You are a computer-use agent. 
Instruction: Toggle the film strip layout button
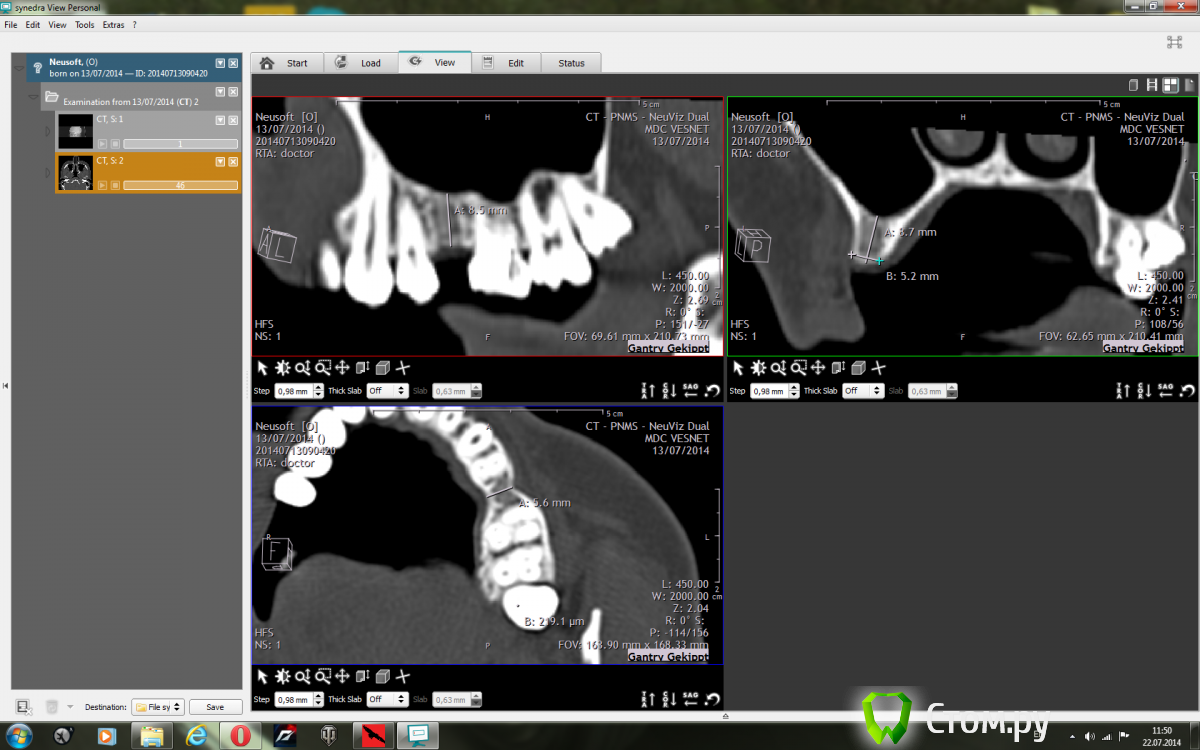[x=1152, y=86]
